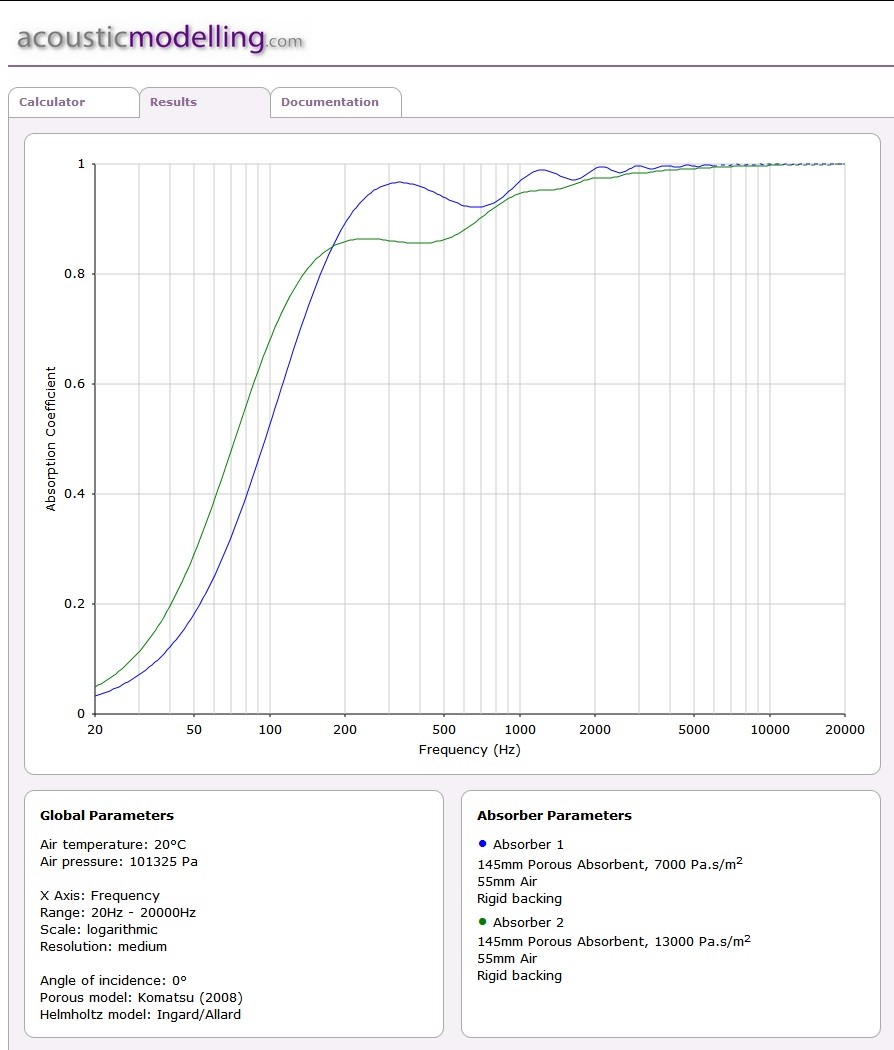Click the acousticmodelling.com logo
The height and width of the screenshot is (1050, 894).
tap(160, 38)
